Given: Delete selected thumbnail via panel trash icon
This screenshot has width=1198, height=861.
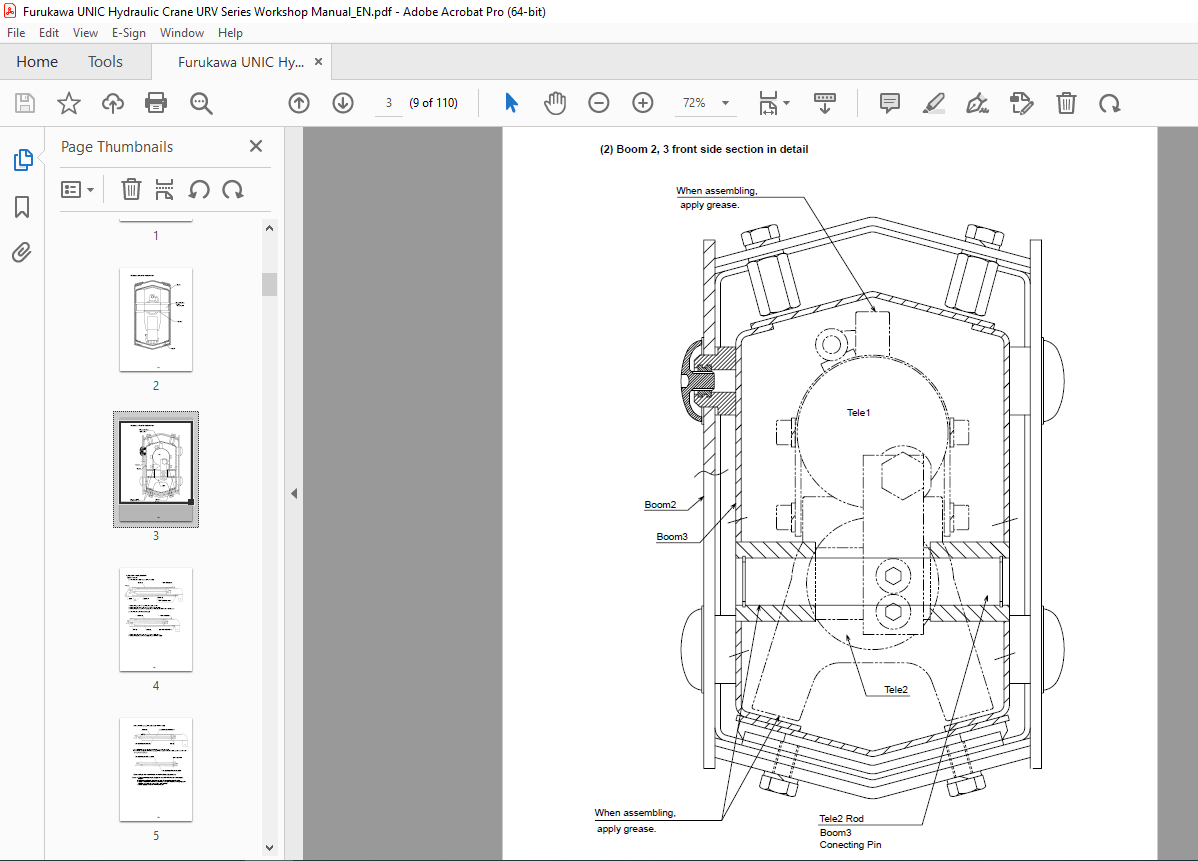Looking at the screenshot, I should tap(131, 189).
